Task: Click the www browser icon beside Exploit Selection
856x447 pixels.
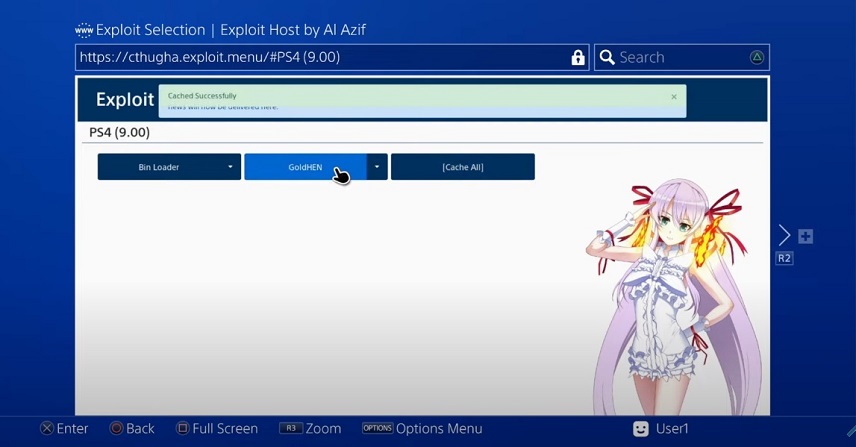Action: pyautogui.click(x=84, y=30)
